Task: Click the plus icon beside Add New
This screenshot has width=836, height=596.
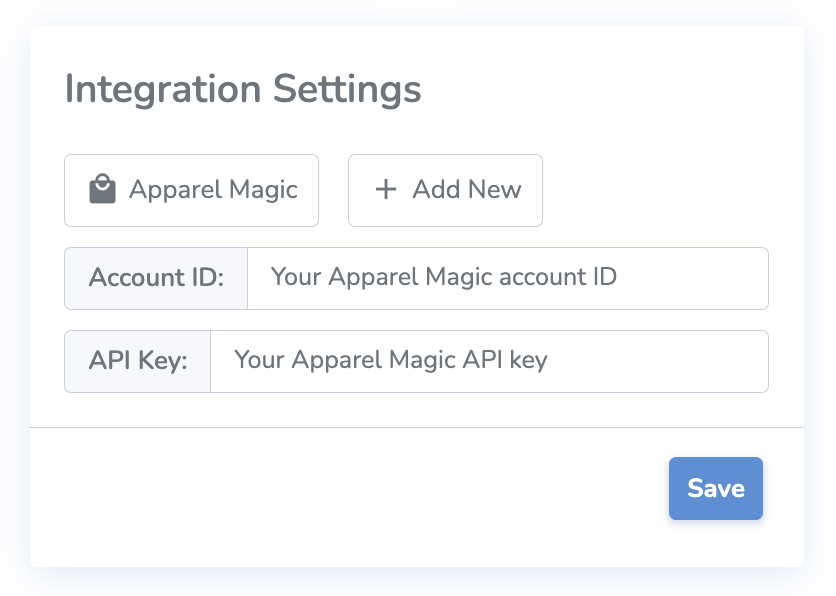Action: pos(385,190)
